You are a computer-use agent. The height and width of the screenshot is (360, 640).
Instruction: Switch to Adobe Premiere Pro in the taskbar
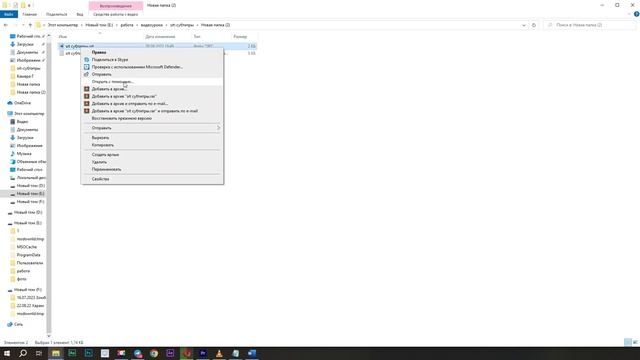[x=203, y=353]
